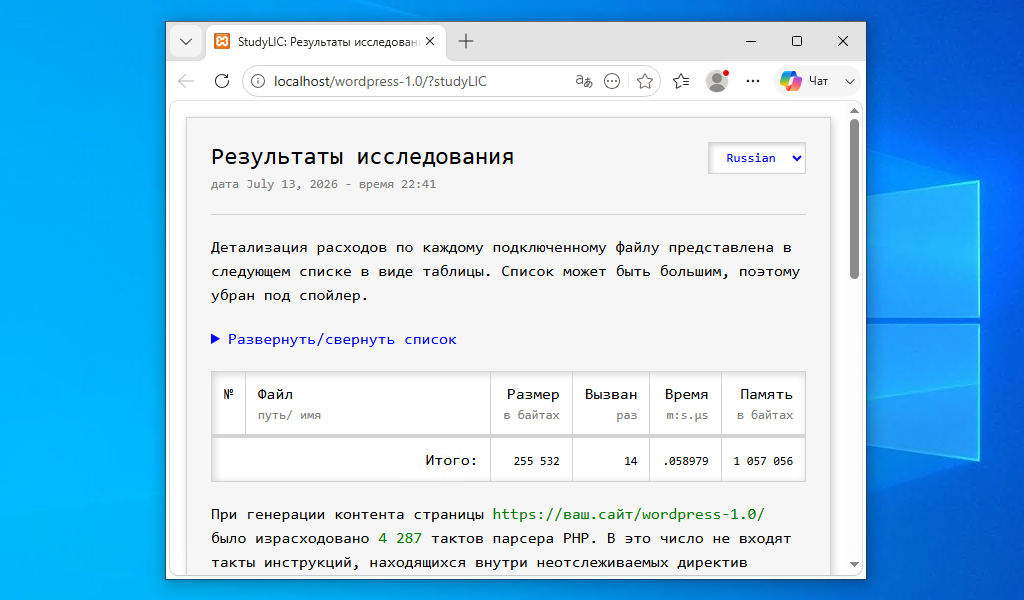Click the total size 255 532
Screen dimensions: 1024x600
(x=536, y=461)
